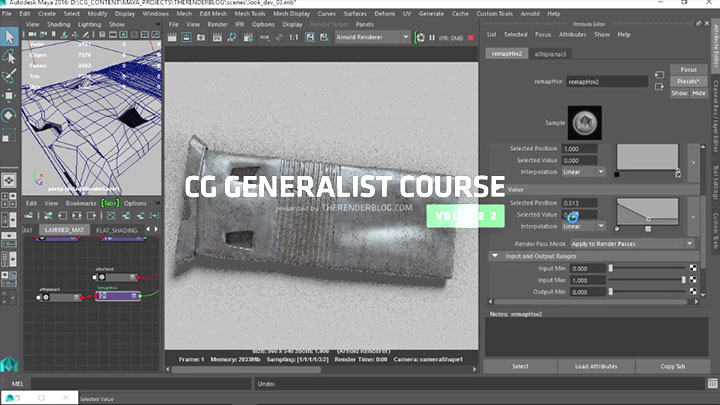Click the Presets* button
The width and height of the screenshot is (720, 405).
point(688,81)
